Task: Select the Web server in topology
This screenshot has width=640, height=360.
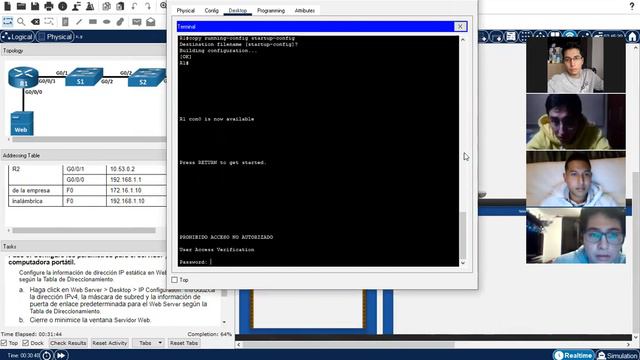Action: [22, 123]
